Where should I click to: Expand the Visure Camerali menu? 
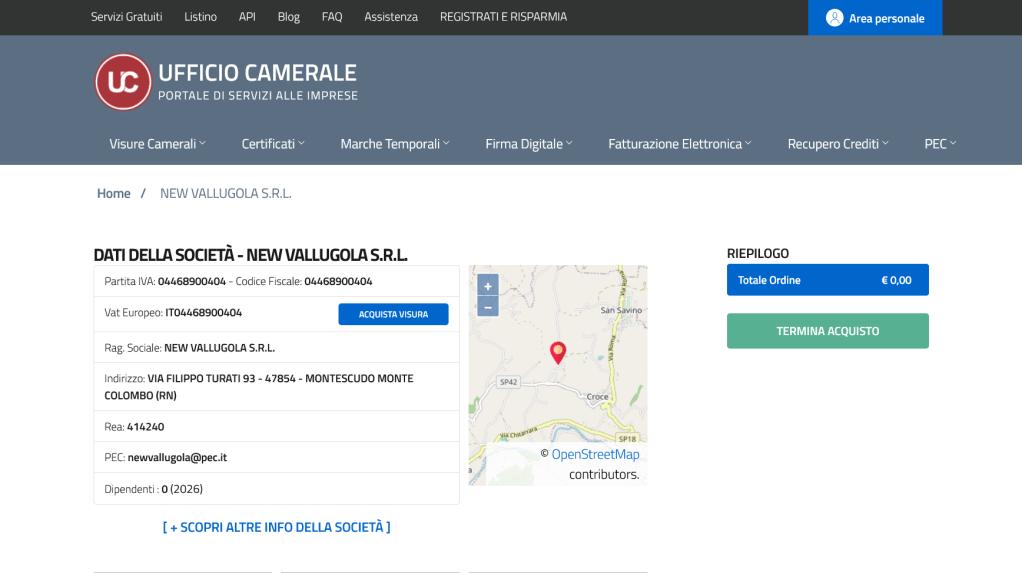pyautogui.click(x=157, y=144)
